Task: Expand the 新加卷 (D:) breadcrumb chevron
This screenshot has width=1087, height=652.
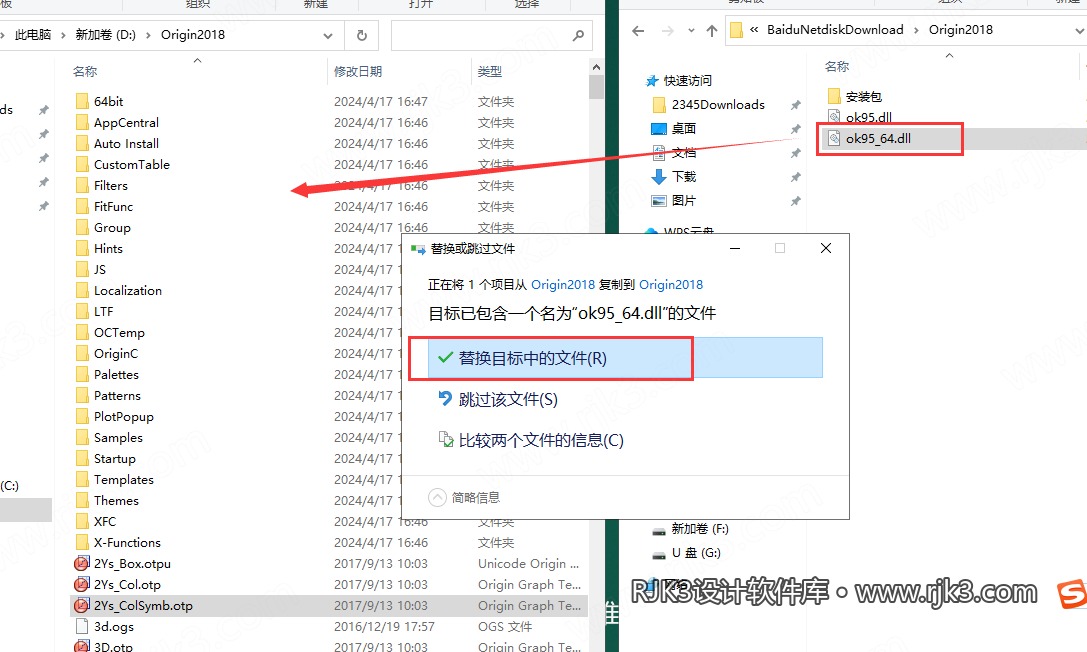Action: point(148,35)
